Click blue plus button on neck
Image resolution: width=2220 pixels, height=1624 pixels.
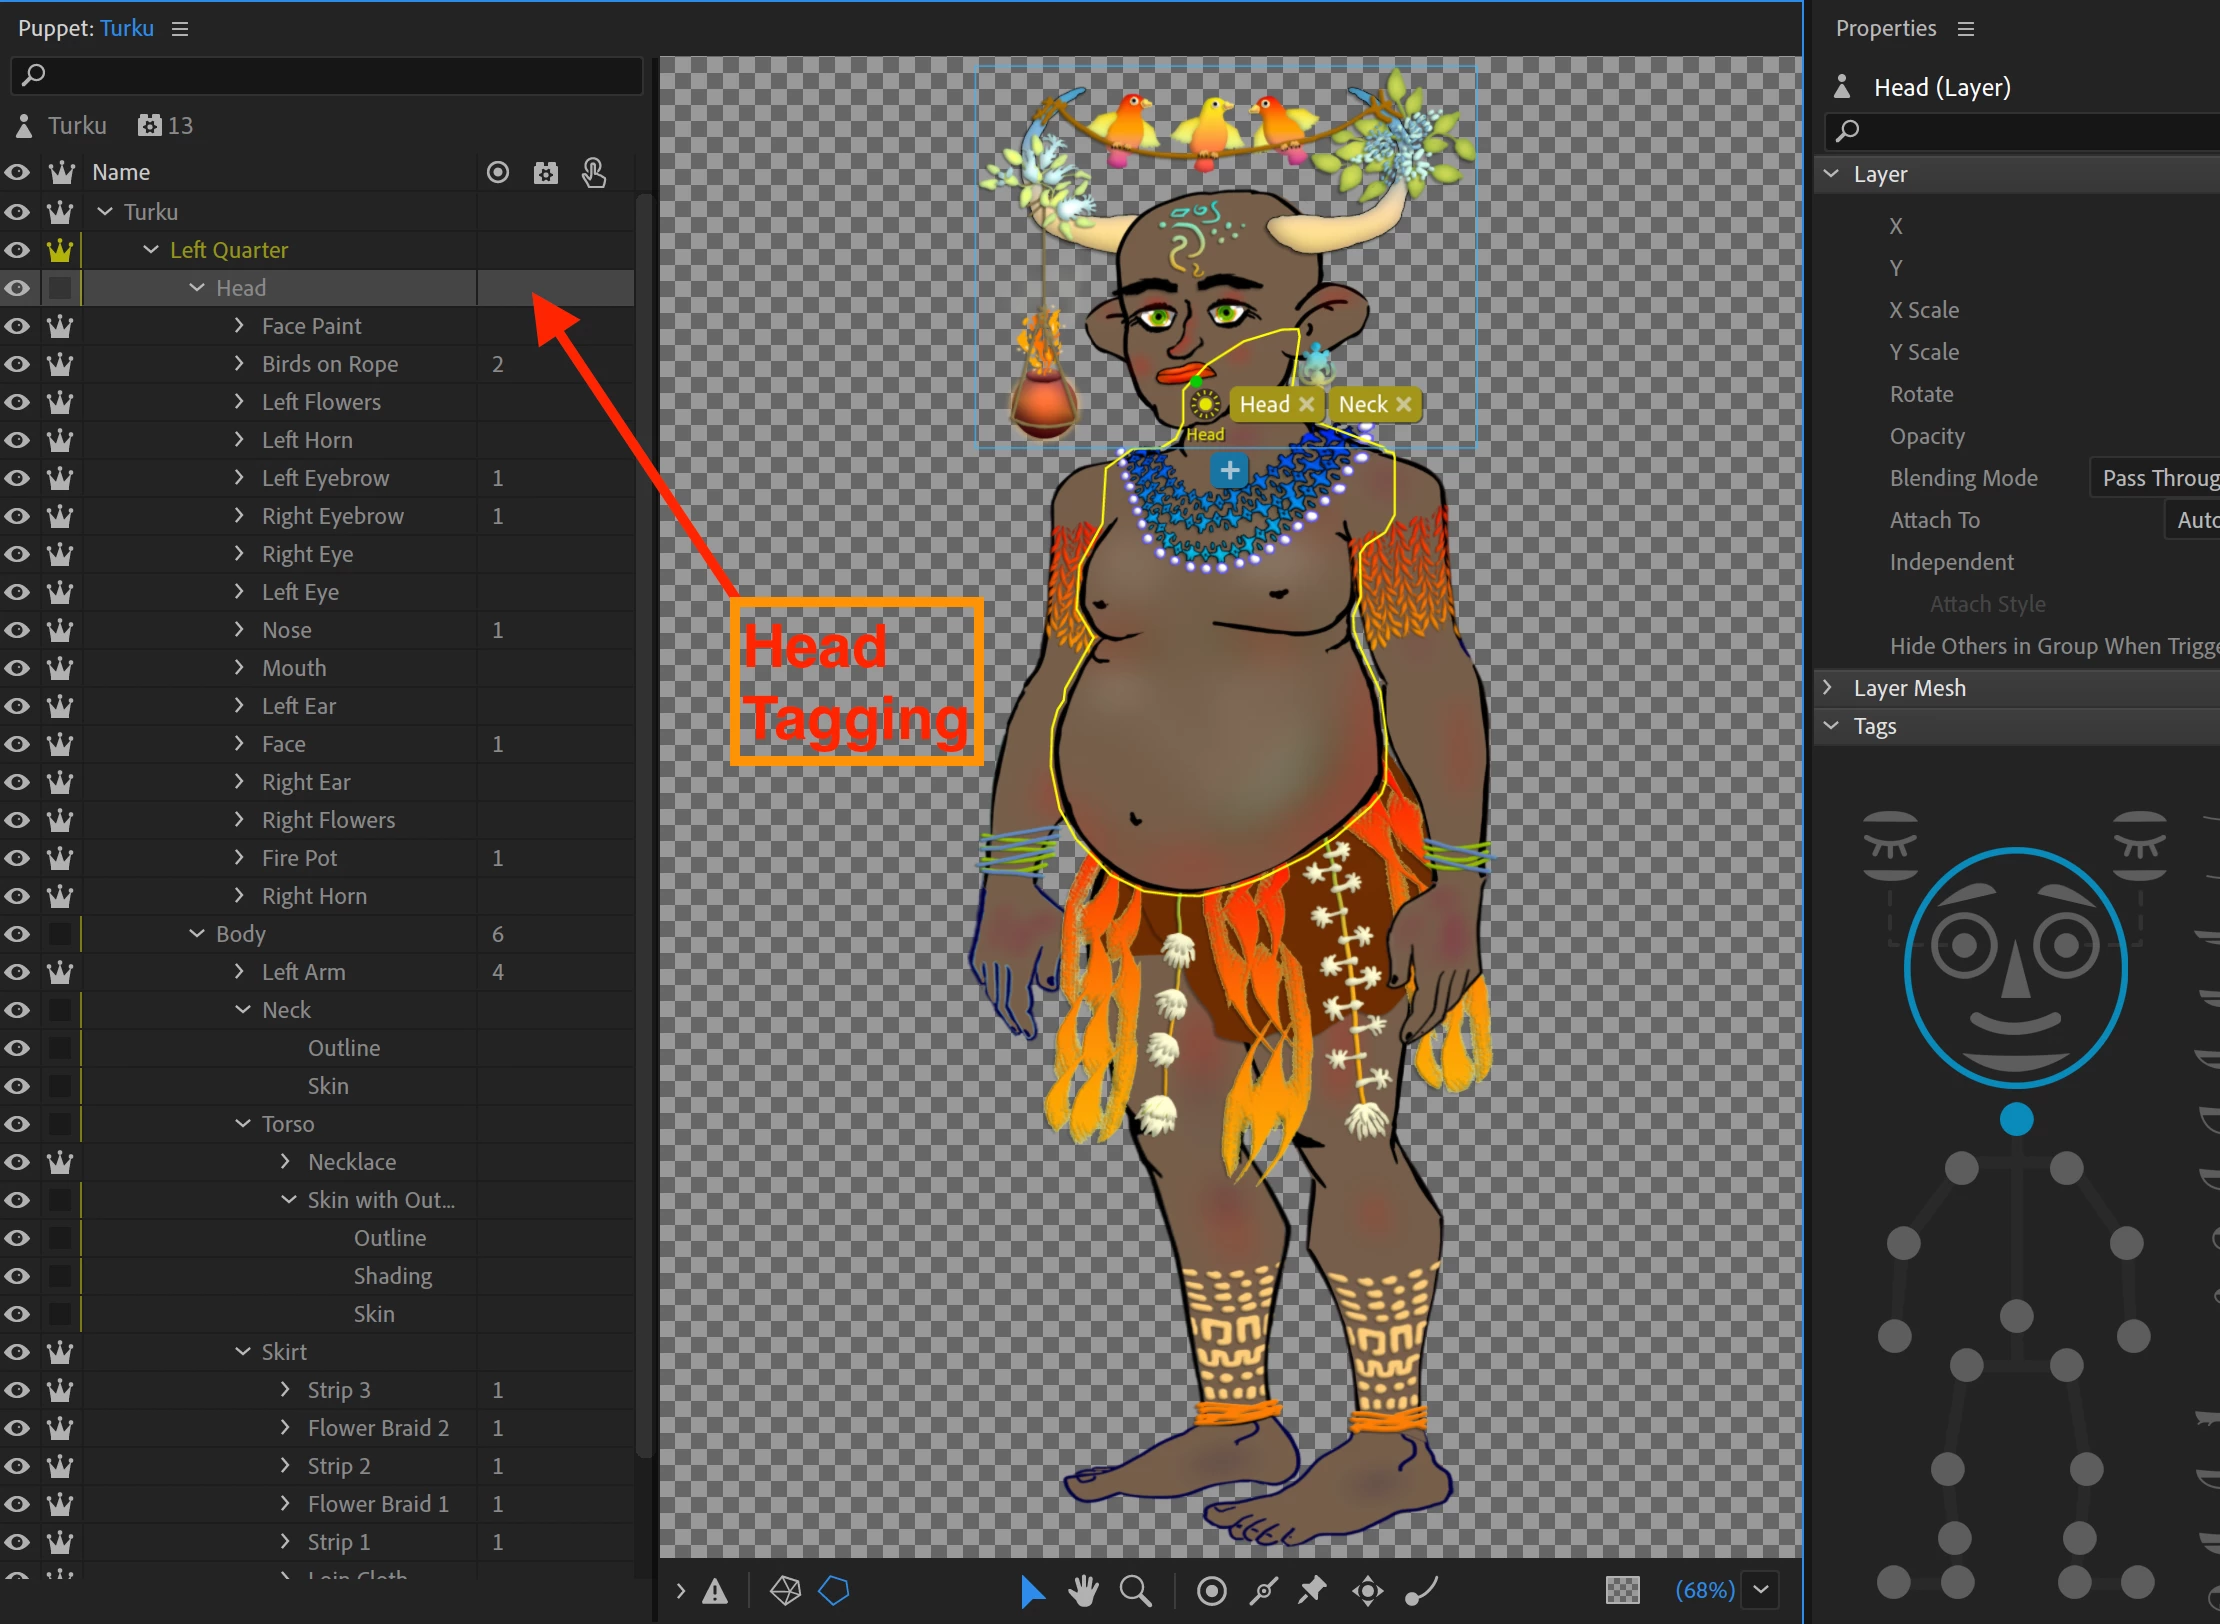[x=1230, y=470]
